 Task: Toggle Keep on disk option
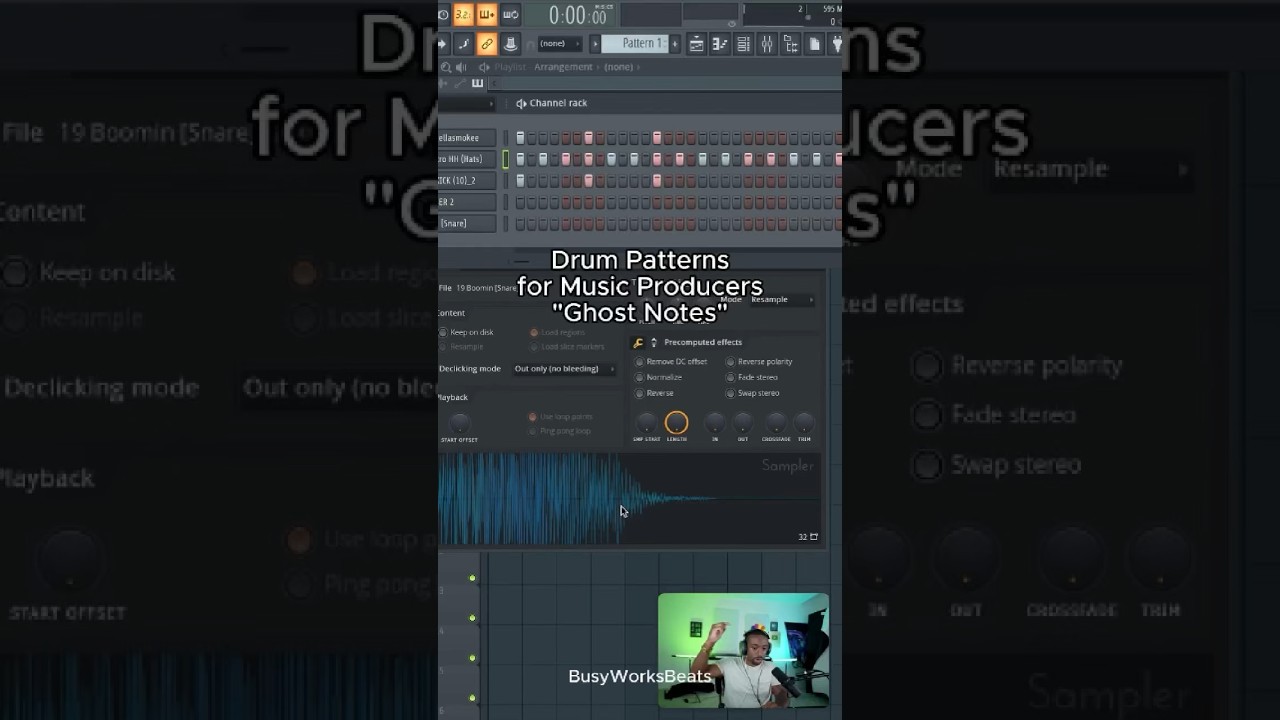pos(443,332)
